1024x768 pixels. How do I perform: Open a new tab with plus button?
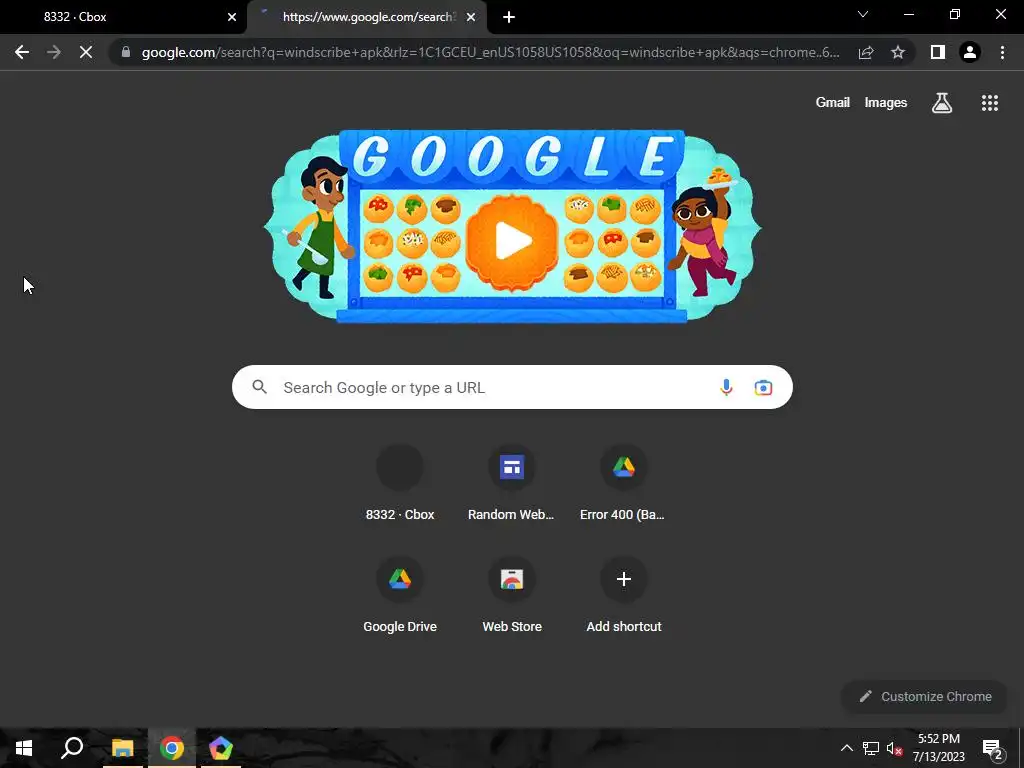coord(509,17)
